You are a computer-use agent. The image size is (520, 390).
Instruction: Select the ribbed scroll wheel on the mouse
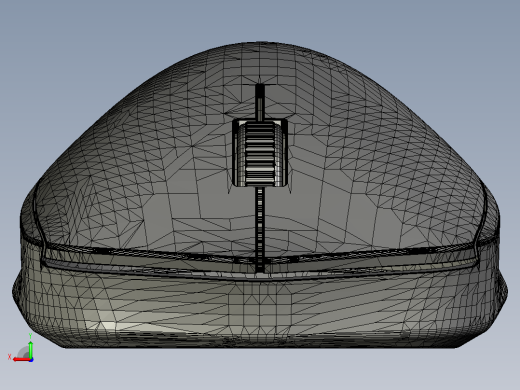[x=260, y=152]
